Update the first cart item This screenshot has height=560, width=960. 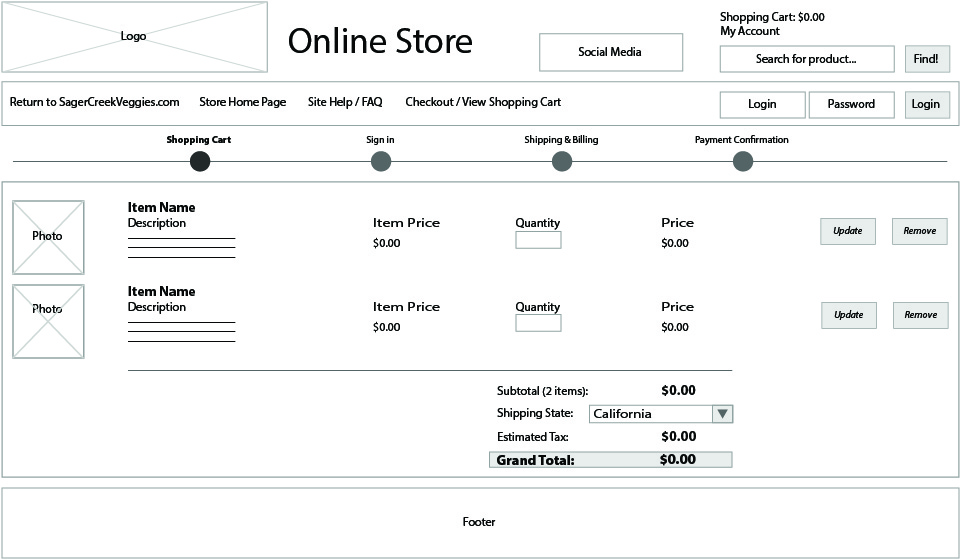848,231
